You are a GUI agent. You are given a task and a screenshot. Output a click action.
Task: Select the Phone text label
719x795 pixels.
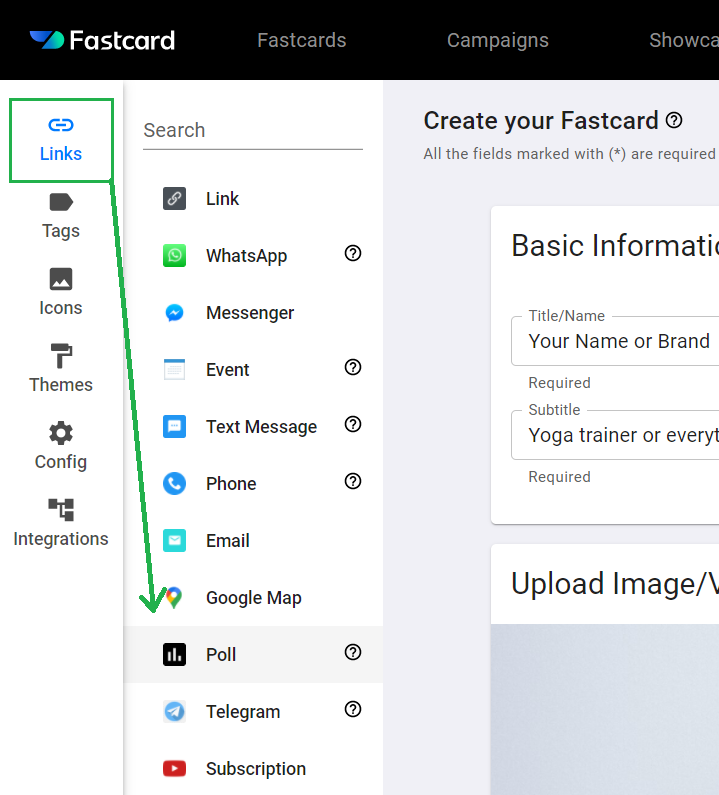[x=231, y=484]
